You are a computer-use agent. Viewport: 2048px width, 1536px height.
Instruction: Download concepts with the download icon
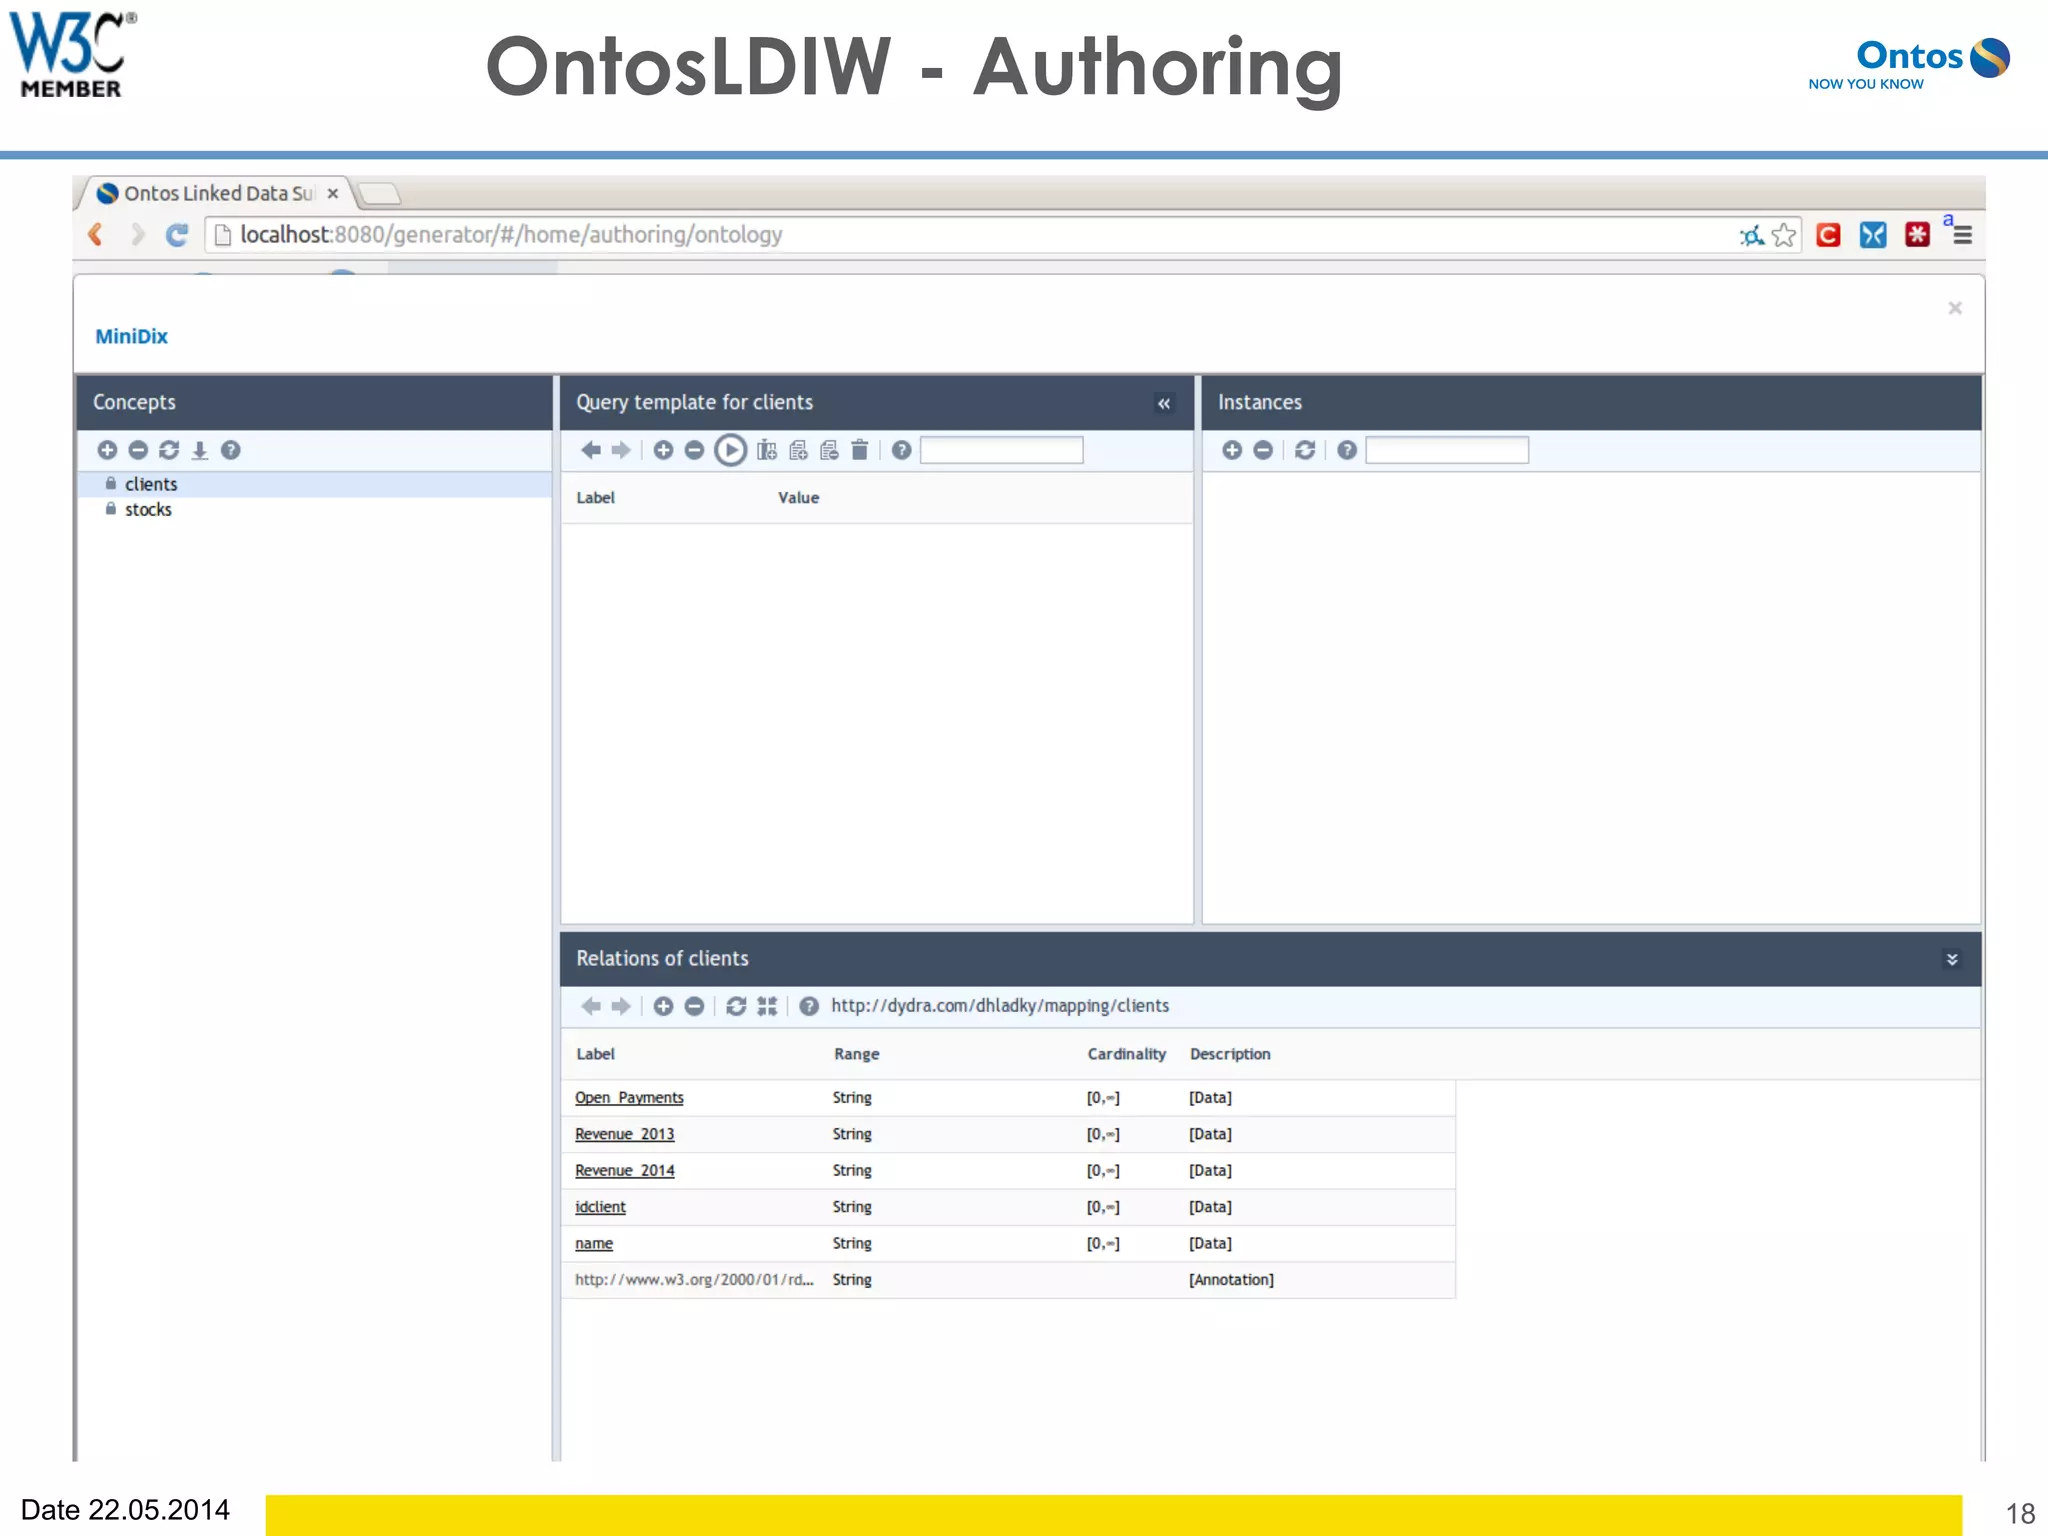tap(200, 450)
